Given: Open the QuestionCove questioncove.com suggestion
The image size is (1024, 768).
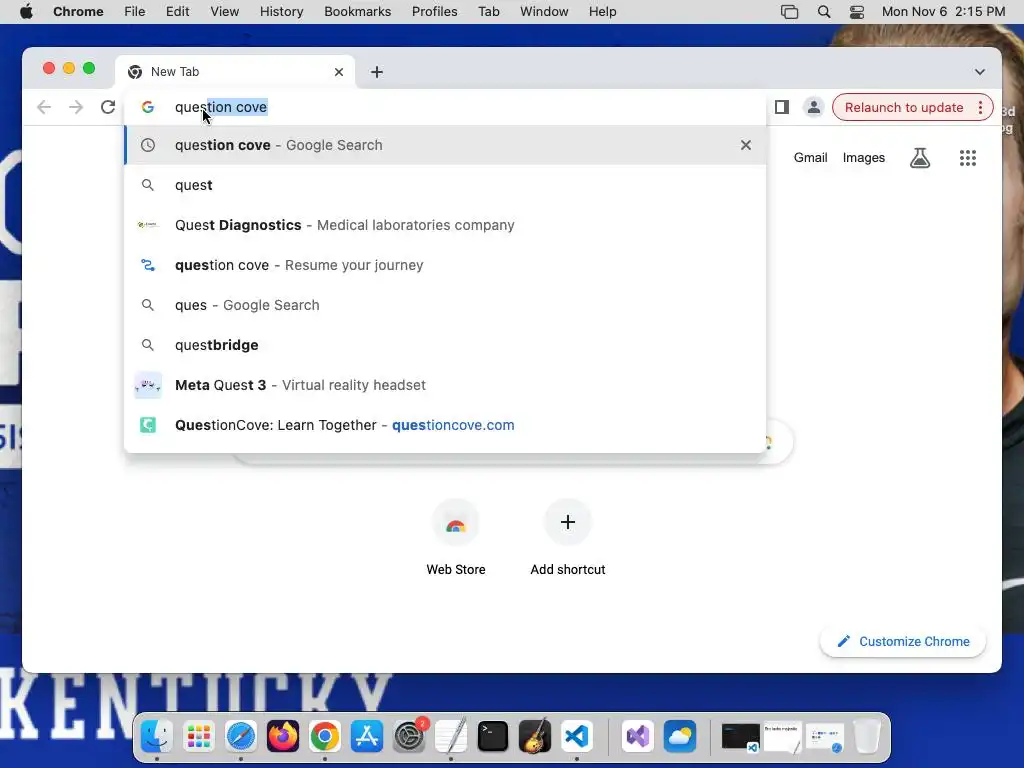Looking at the screenshot, I should tap(445, 425).
